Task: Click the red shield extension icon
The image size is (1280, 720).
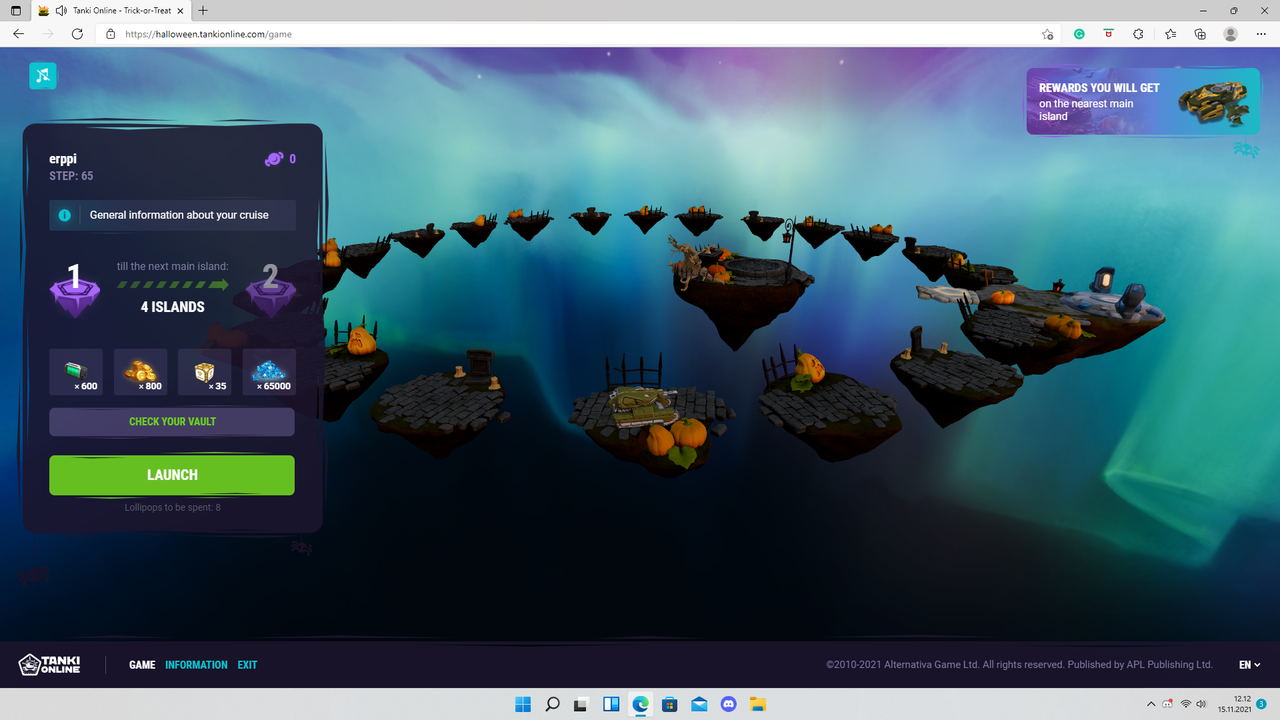Action: point(1108,34)
